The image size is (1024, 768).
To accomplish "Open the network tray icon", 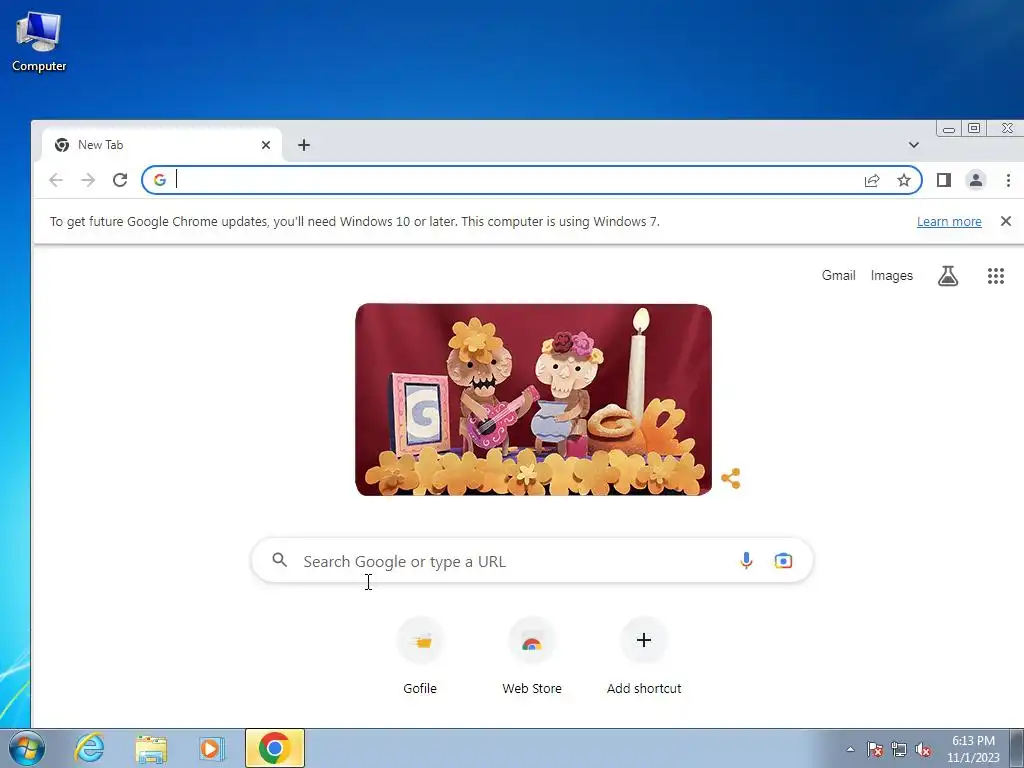I will point(899,750).
